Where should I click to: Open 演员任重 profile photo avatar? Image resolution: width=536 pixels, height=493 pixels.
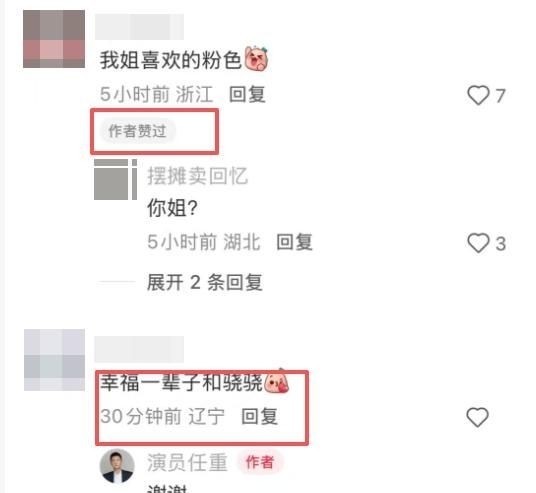coord(117,466)
